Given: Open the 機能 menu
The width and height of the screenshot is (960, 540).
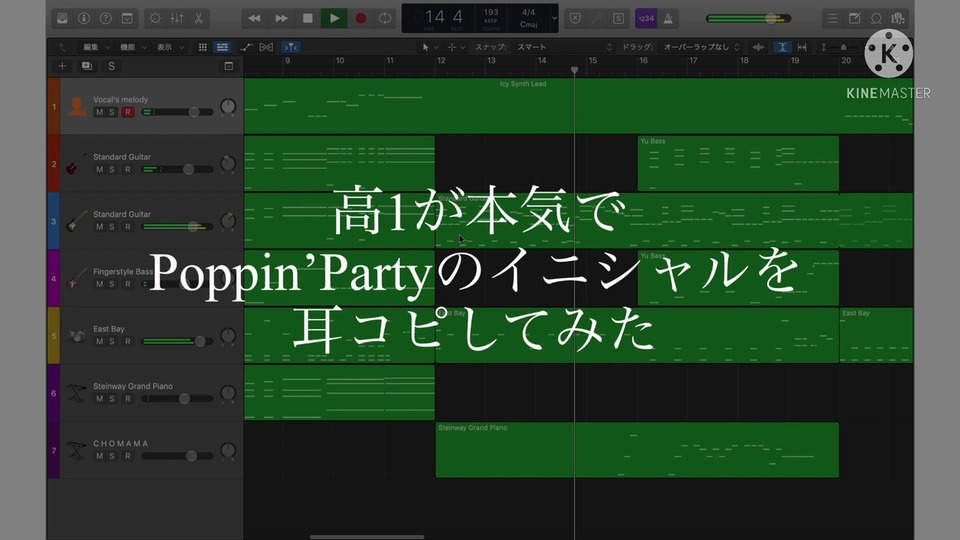Looking at the screenshot, I should [x=133, y=47].
